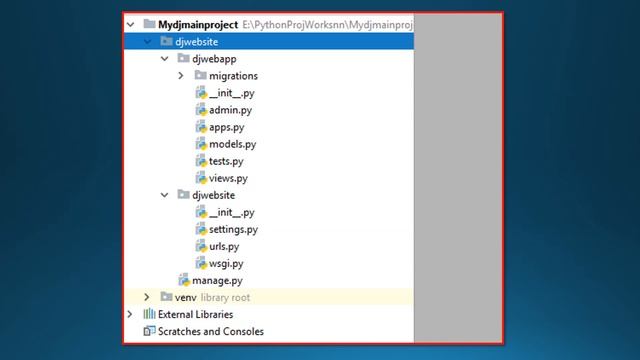Click the Mydjmainproject folder icon
This screenshot has width=640, height=360.
pyautogui.click(x=149, y=24)
